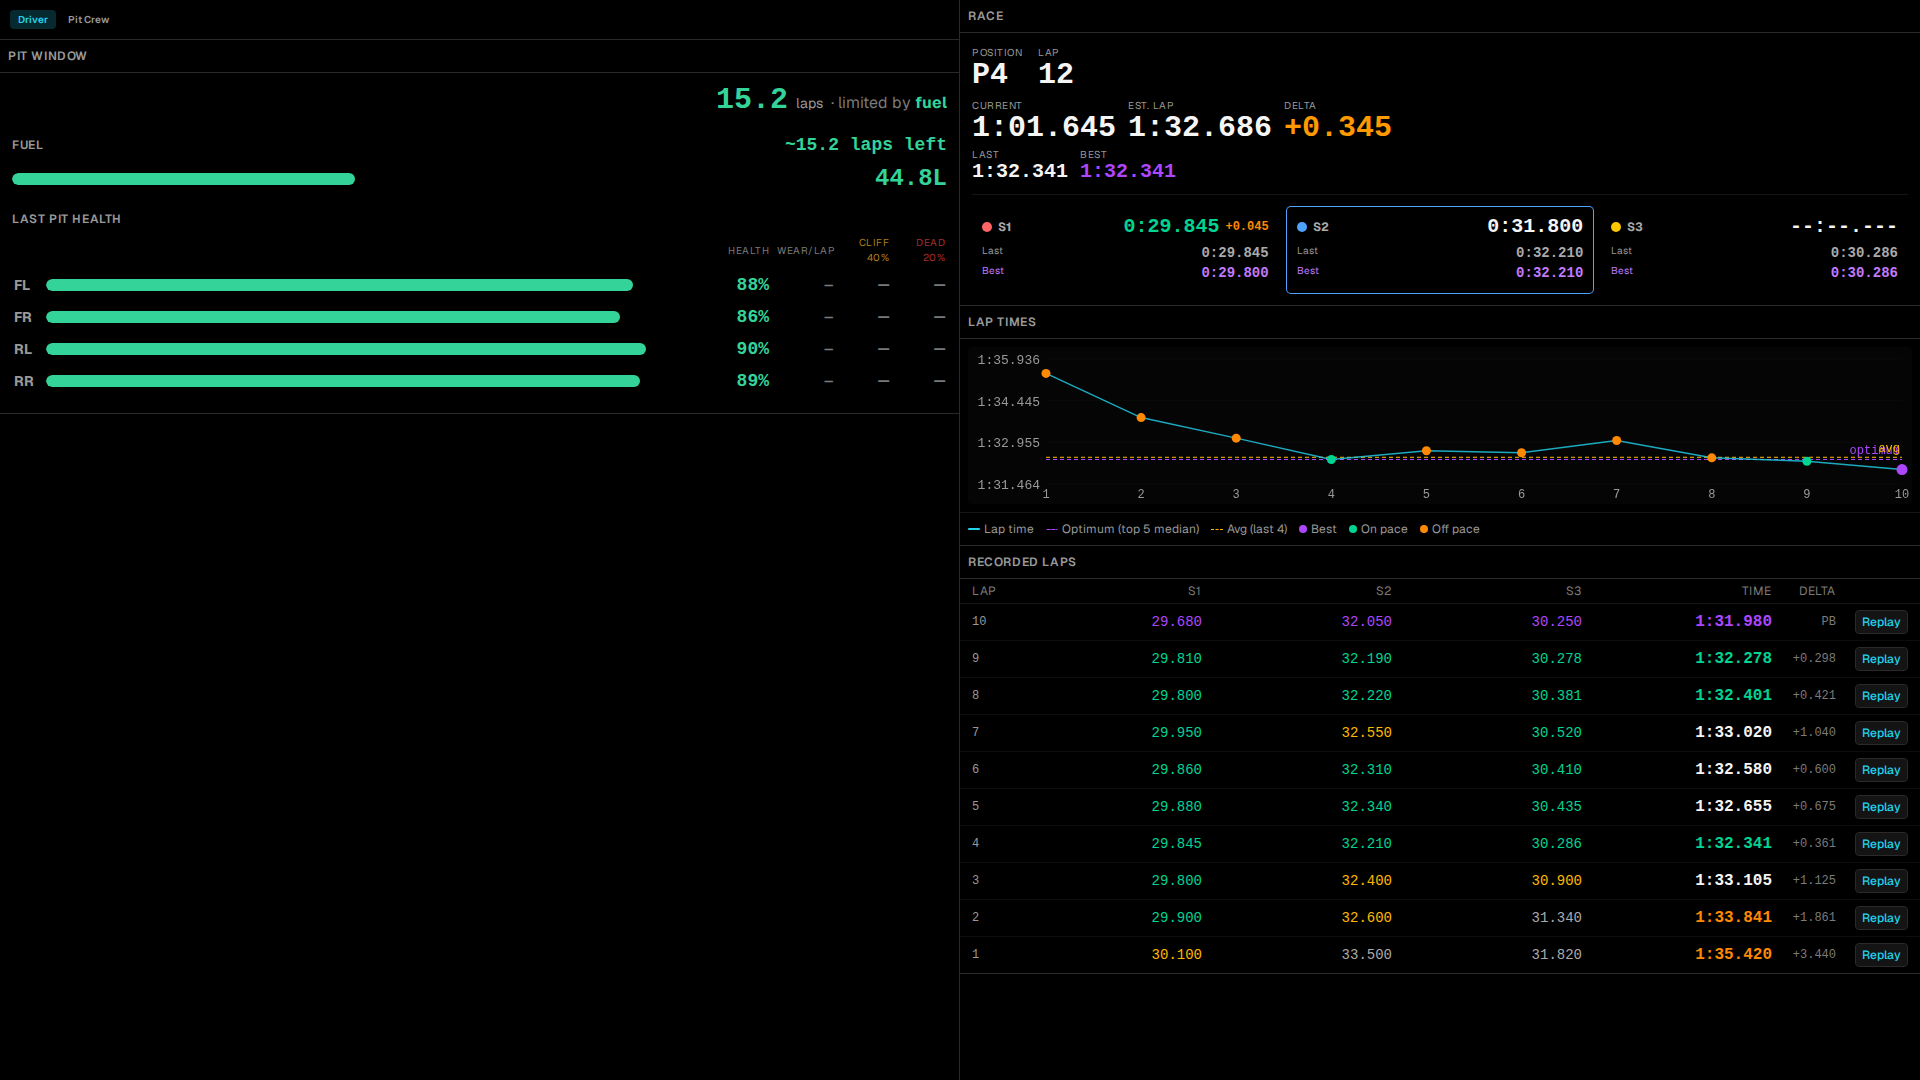Select the Driver tab

(32, 20)
